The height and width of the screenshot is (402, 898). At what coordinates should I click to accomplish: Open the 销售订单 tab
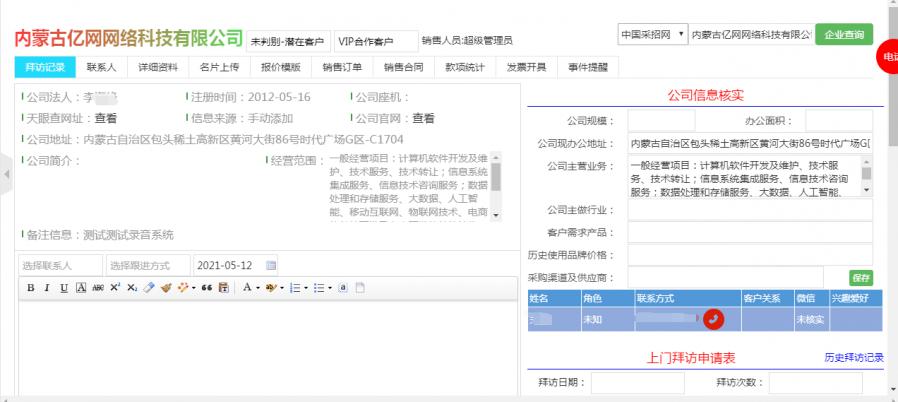coord(341,67)
